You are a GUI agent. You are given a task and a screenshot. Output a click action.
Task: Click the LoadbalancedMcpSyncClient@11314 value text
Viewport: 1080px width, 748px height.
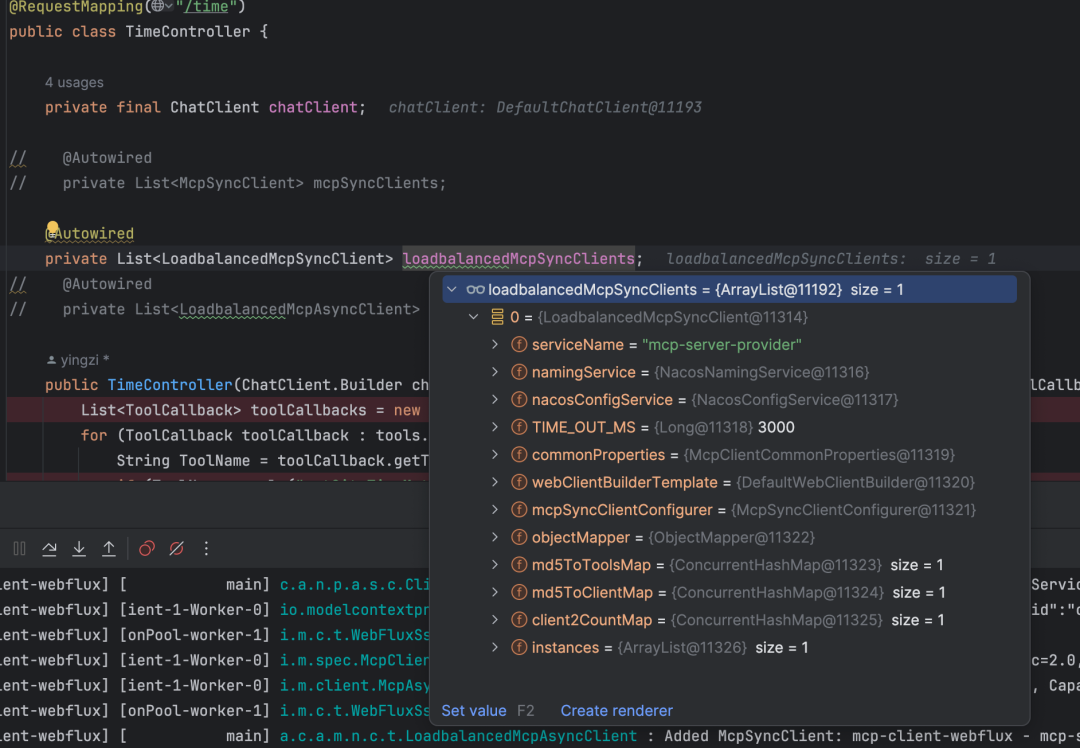pyautogui.click(x=673, y=317)
